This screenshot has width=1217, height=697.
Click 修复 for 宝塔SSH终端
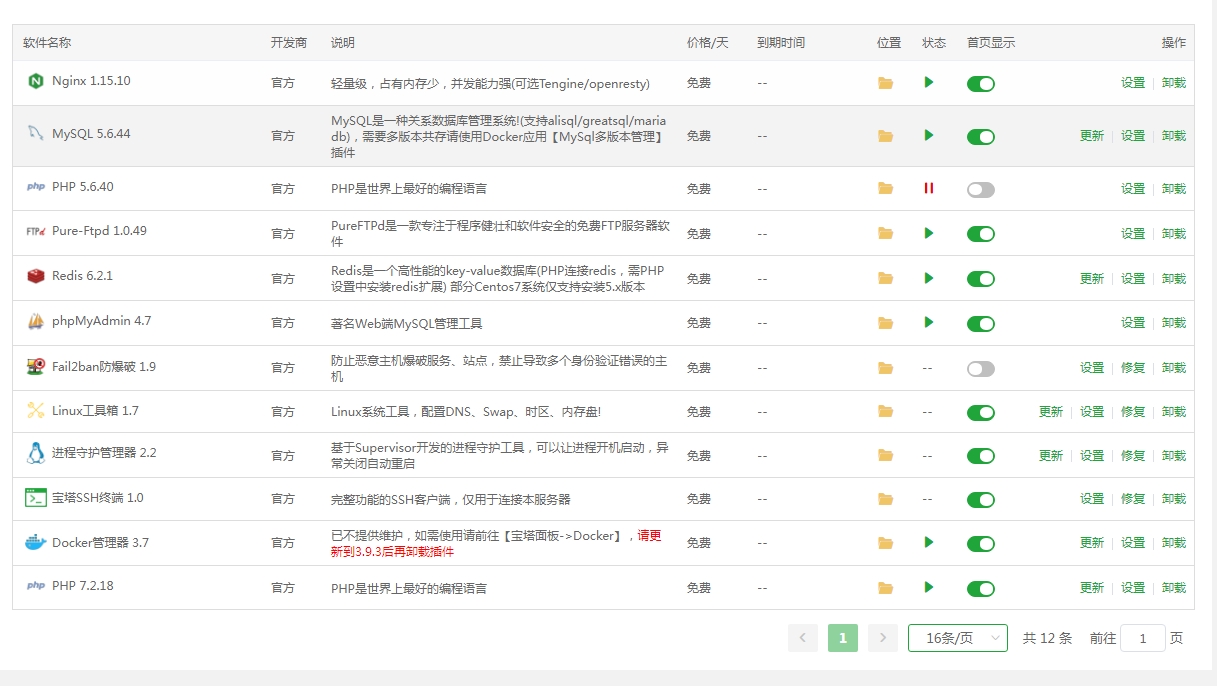point(1133,499)
